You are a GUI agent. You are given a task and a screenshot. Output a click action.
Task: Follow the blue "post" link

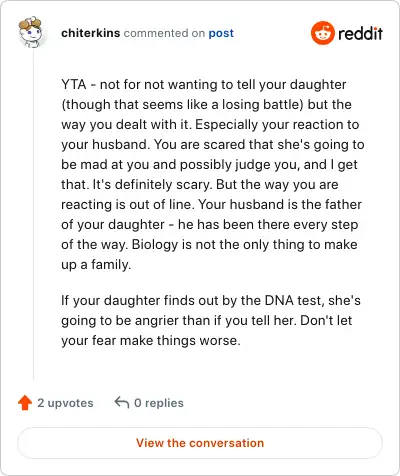(x=221, y=33)
